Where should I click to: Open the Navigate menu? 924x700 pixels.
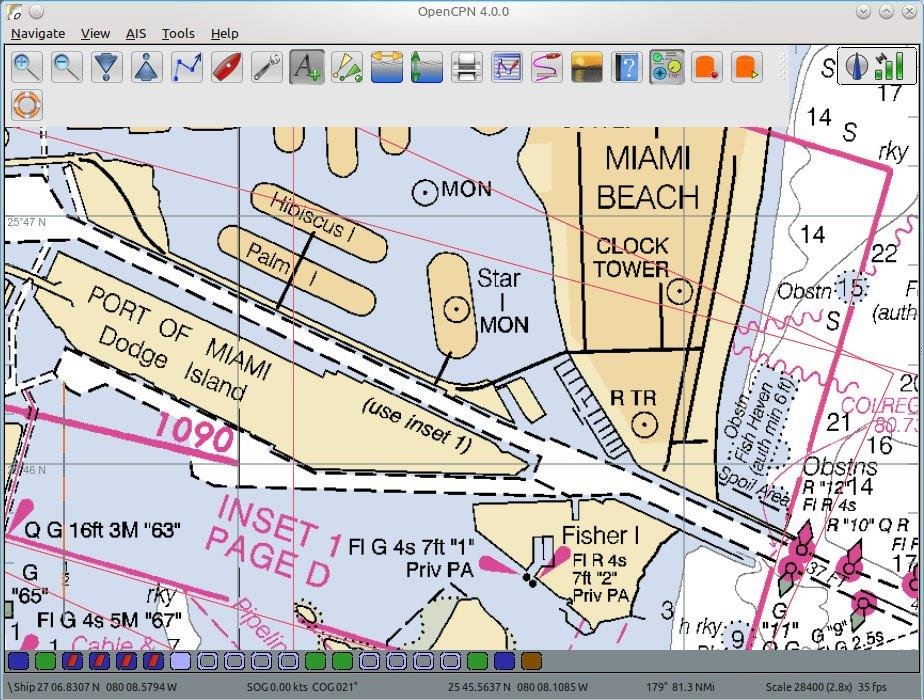coord(38,34)
